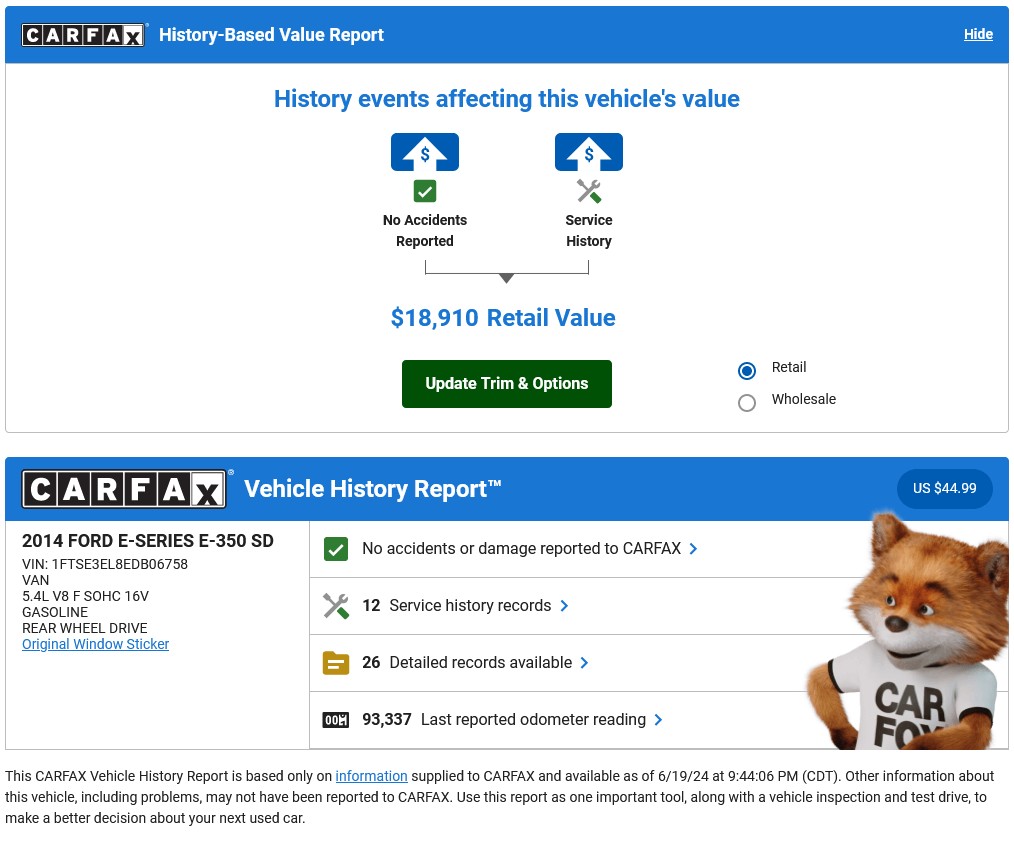
Task: Click the CARFAX logo in Value Report header
Action: (82, 35)
